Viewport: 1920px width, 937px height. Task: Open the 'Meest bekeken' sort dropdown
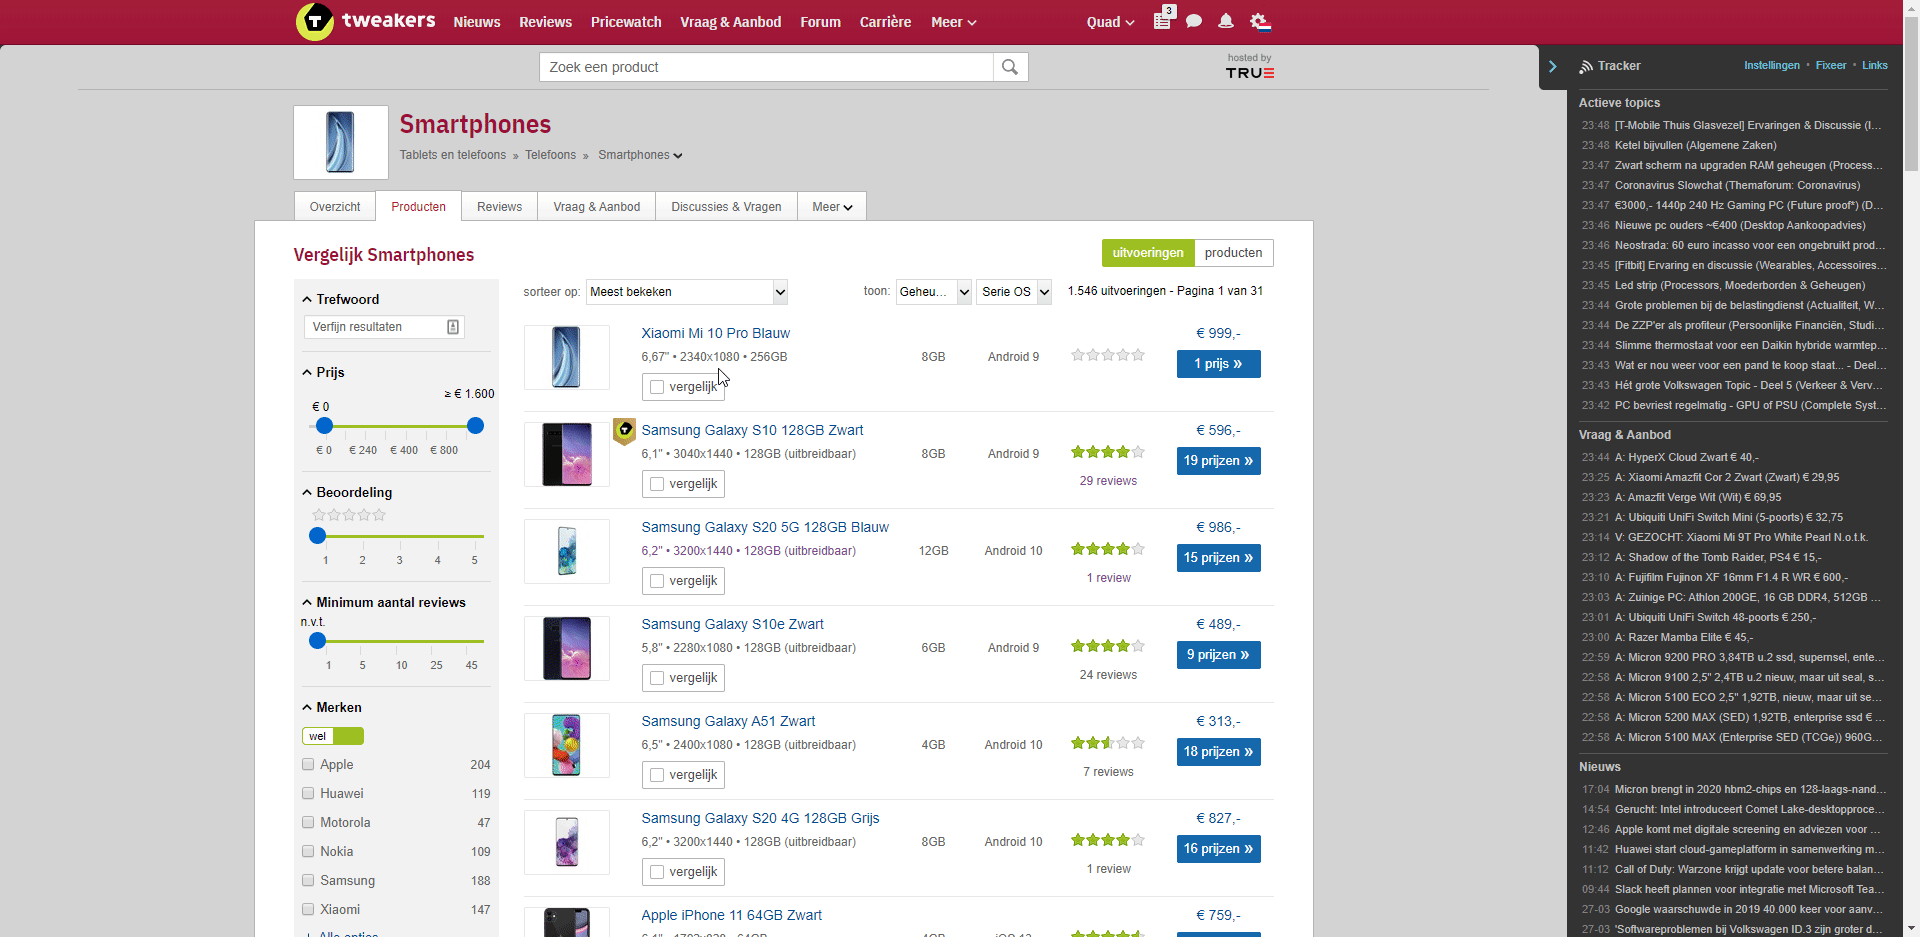coord(686,292)
